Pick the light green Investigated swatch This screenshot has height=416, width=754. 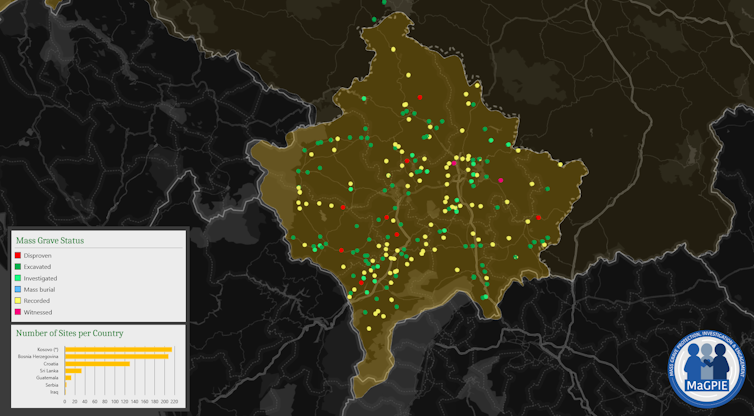point(19,277)
